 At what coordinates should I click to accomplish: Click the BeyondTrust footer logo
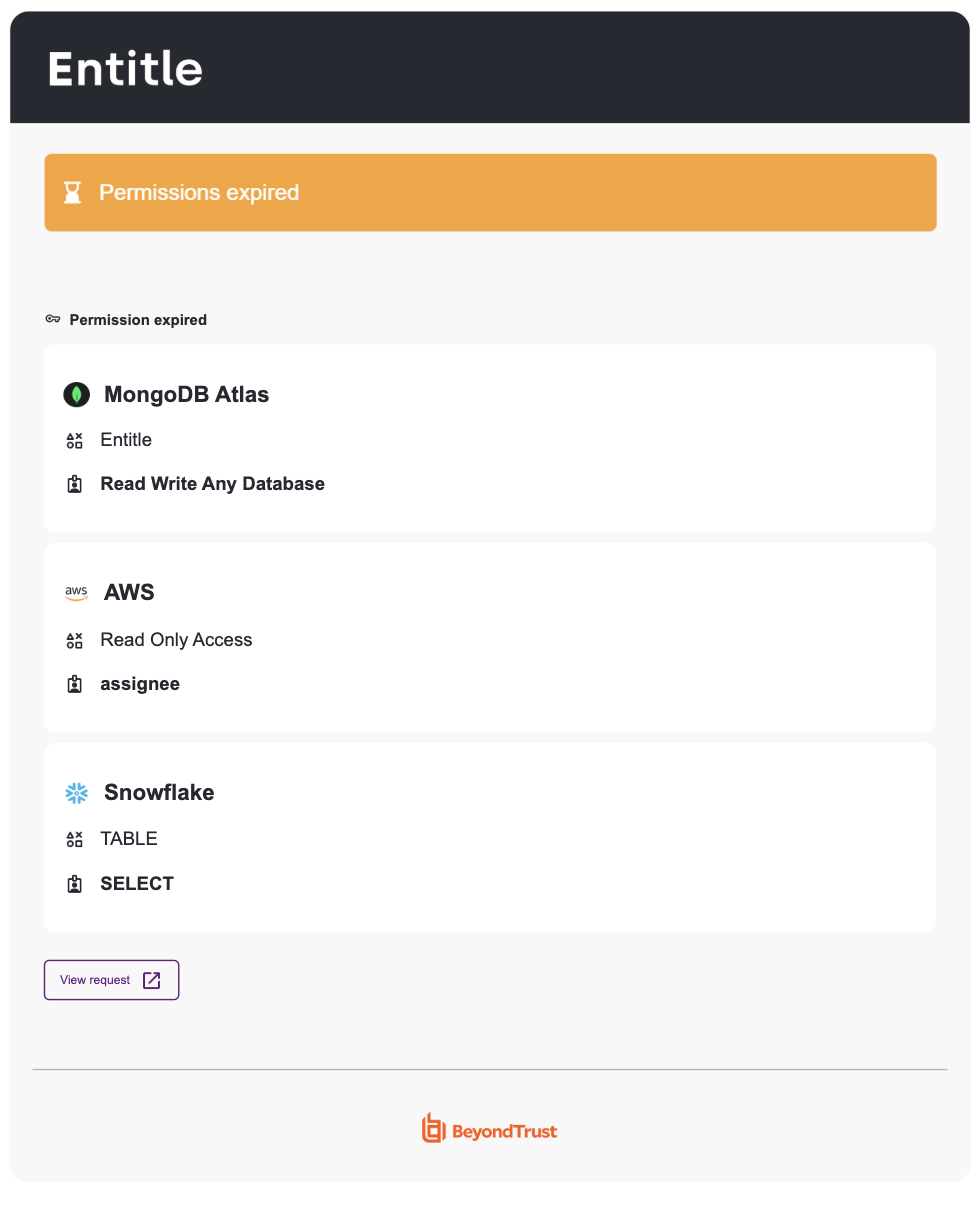click(x=489, y=1129)
